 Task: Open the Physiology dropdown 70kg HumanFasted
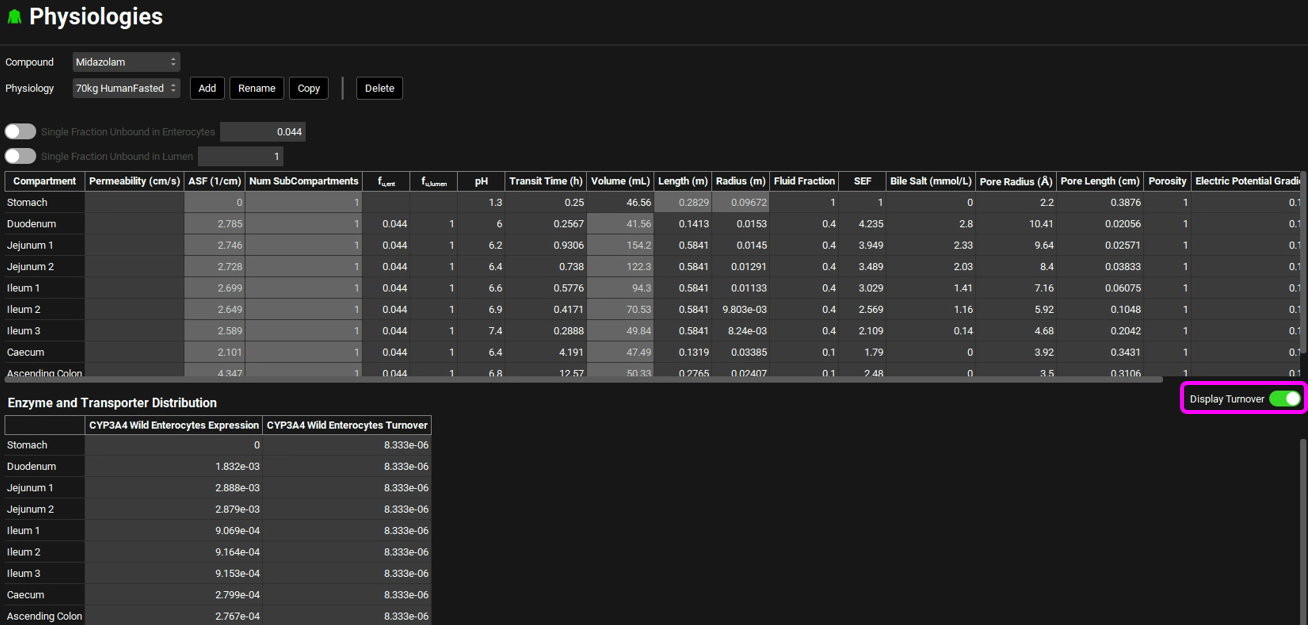(126, 88)
